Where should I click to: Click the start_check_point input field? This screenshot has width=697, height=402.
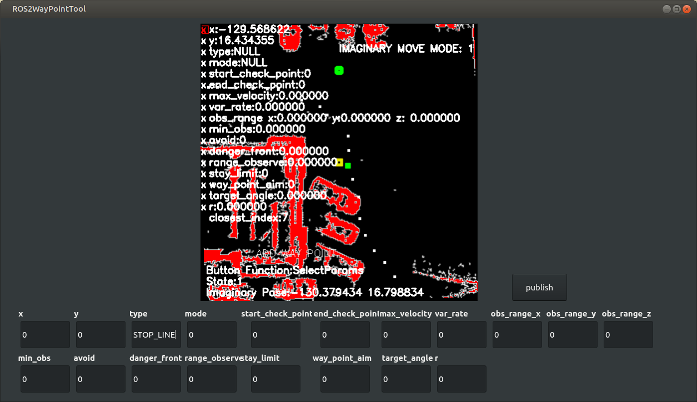pyautogui.click(x=276, y=334)
